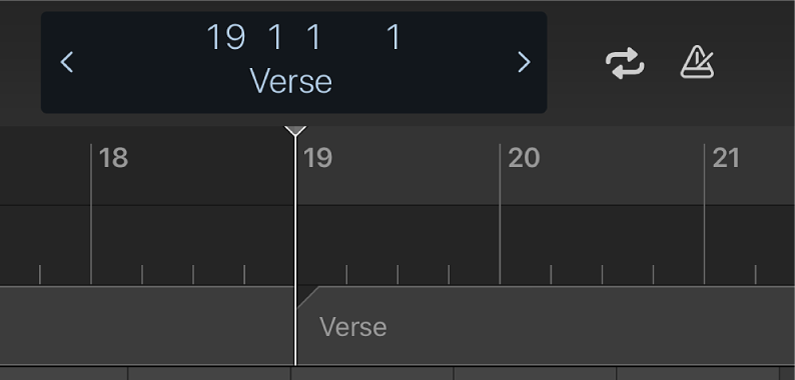Click the lower ruler lane after bar 20
Image resolution: width=795 pixels, height=380 pixels.
coord(601,245)
